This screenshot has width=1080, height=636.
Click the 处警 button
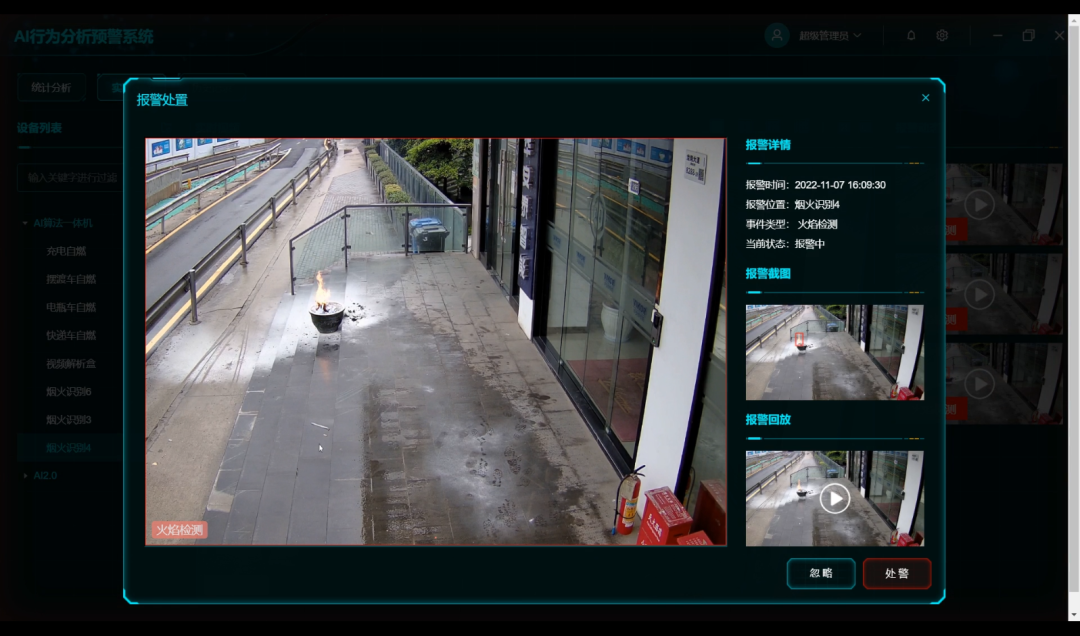tap(897, 573)
